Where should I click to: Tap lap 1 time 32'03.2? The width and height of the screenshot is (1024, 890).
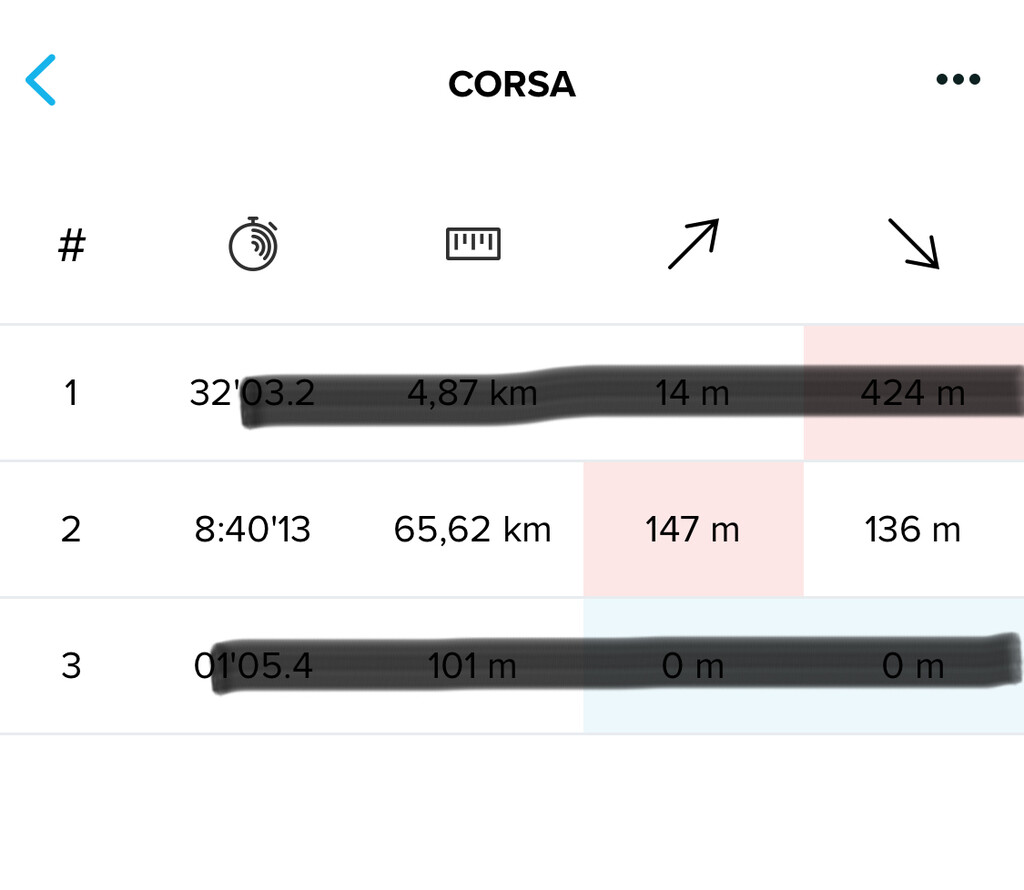[253, 393]
